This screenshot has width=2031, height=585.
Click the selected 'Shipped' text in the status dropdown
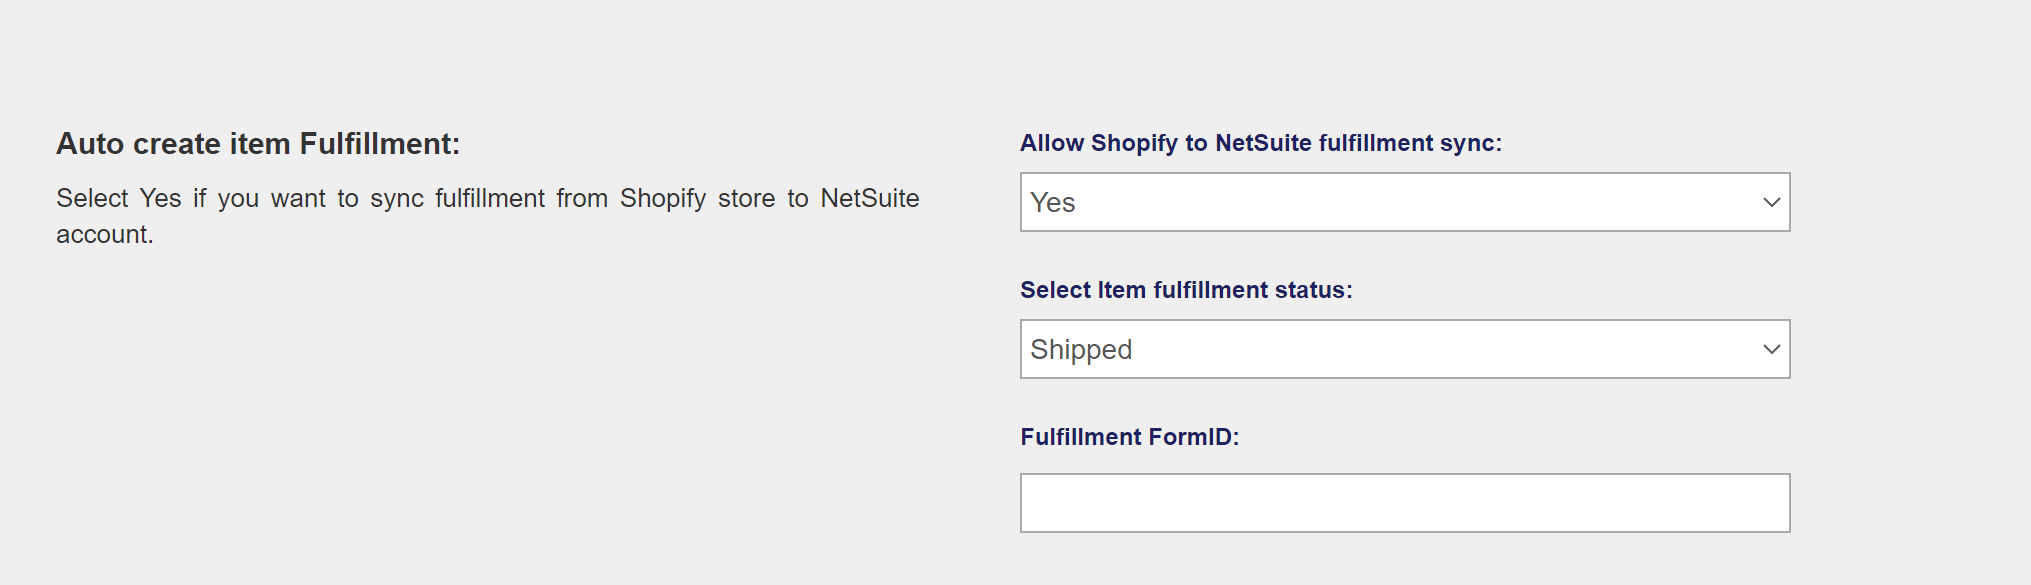(x=1081, y=350)
